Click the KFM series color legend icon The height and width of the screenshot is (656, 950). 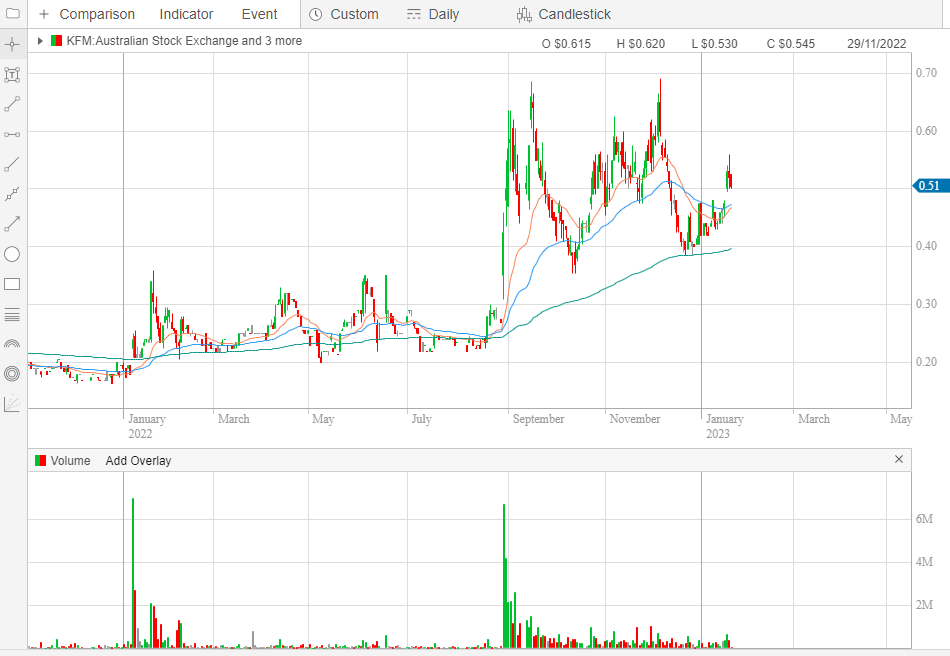(x=56, y=41)
